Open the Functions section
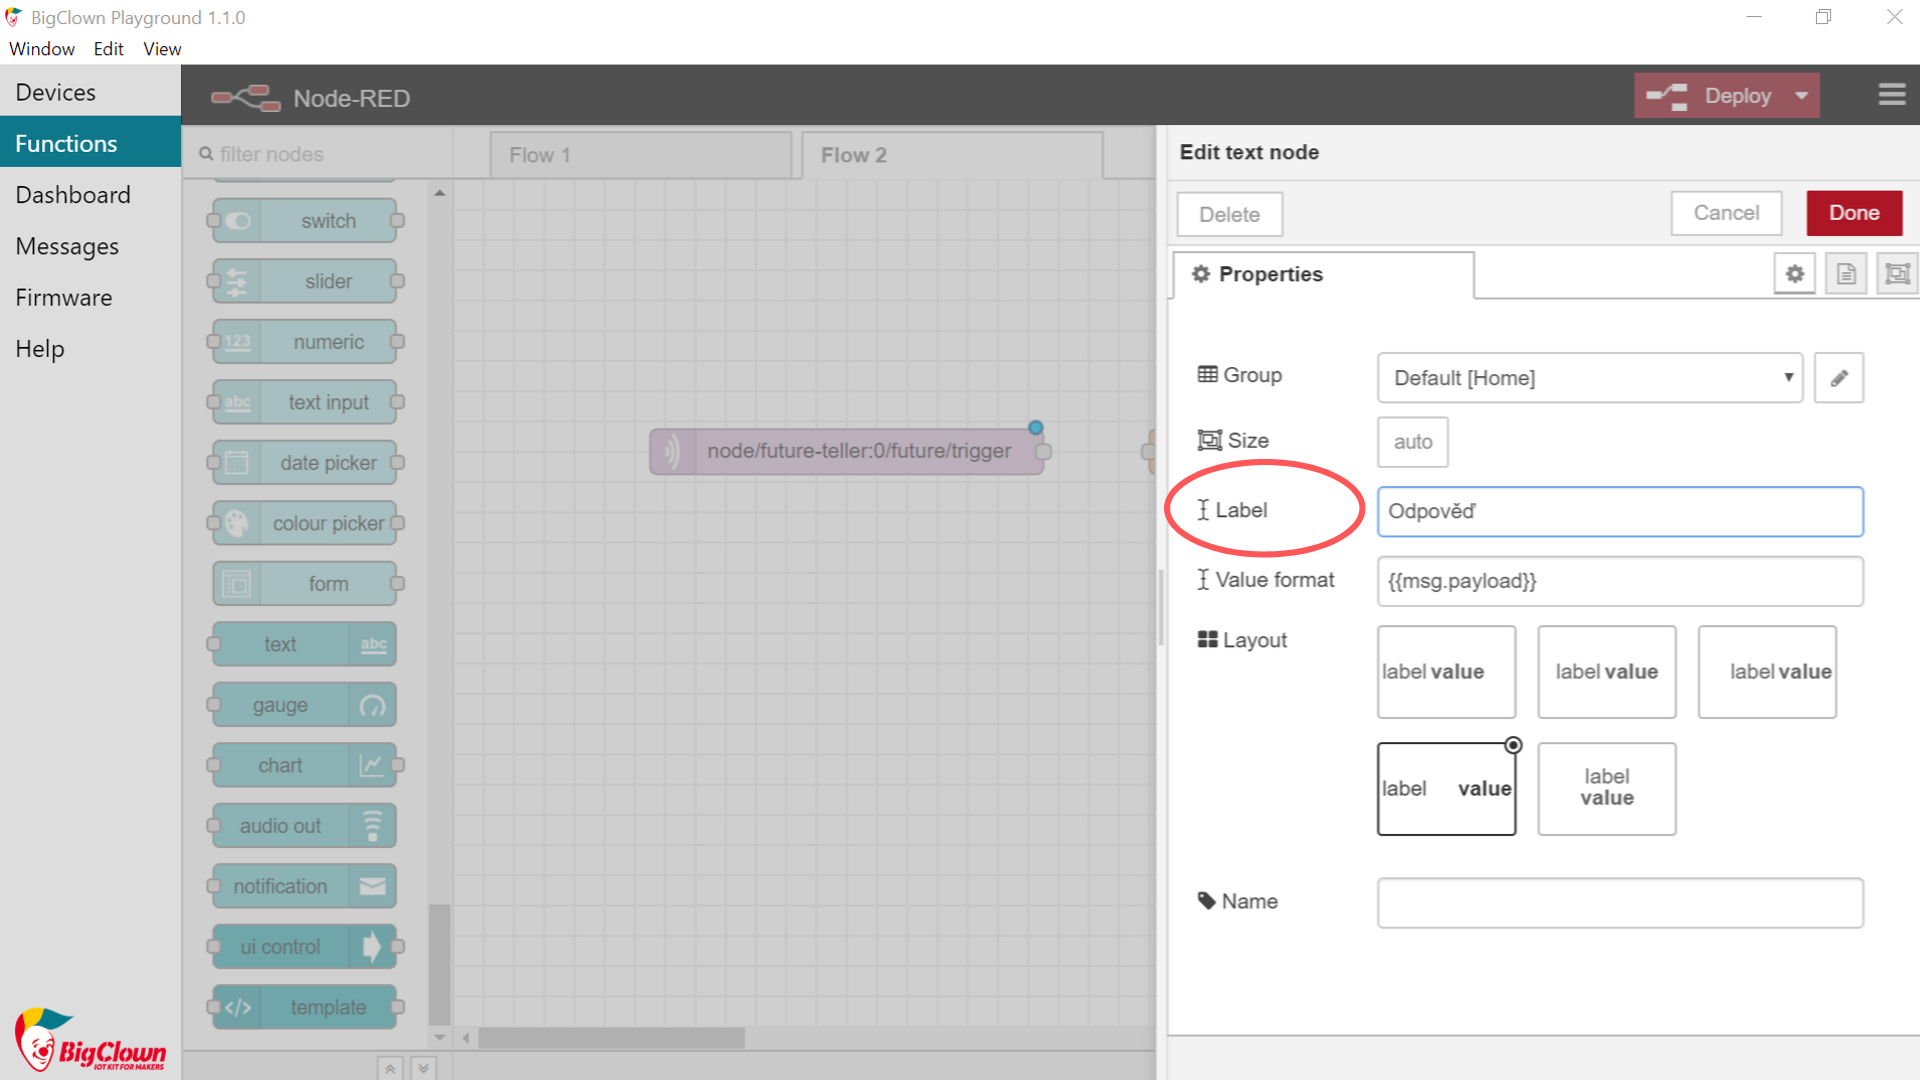The width and height of the screenshot is (1920, 1080). tap(90, 143)
